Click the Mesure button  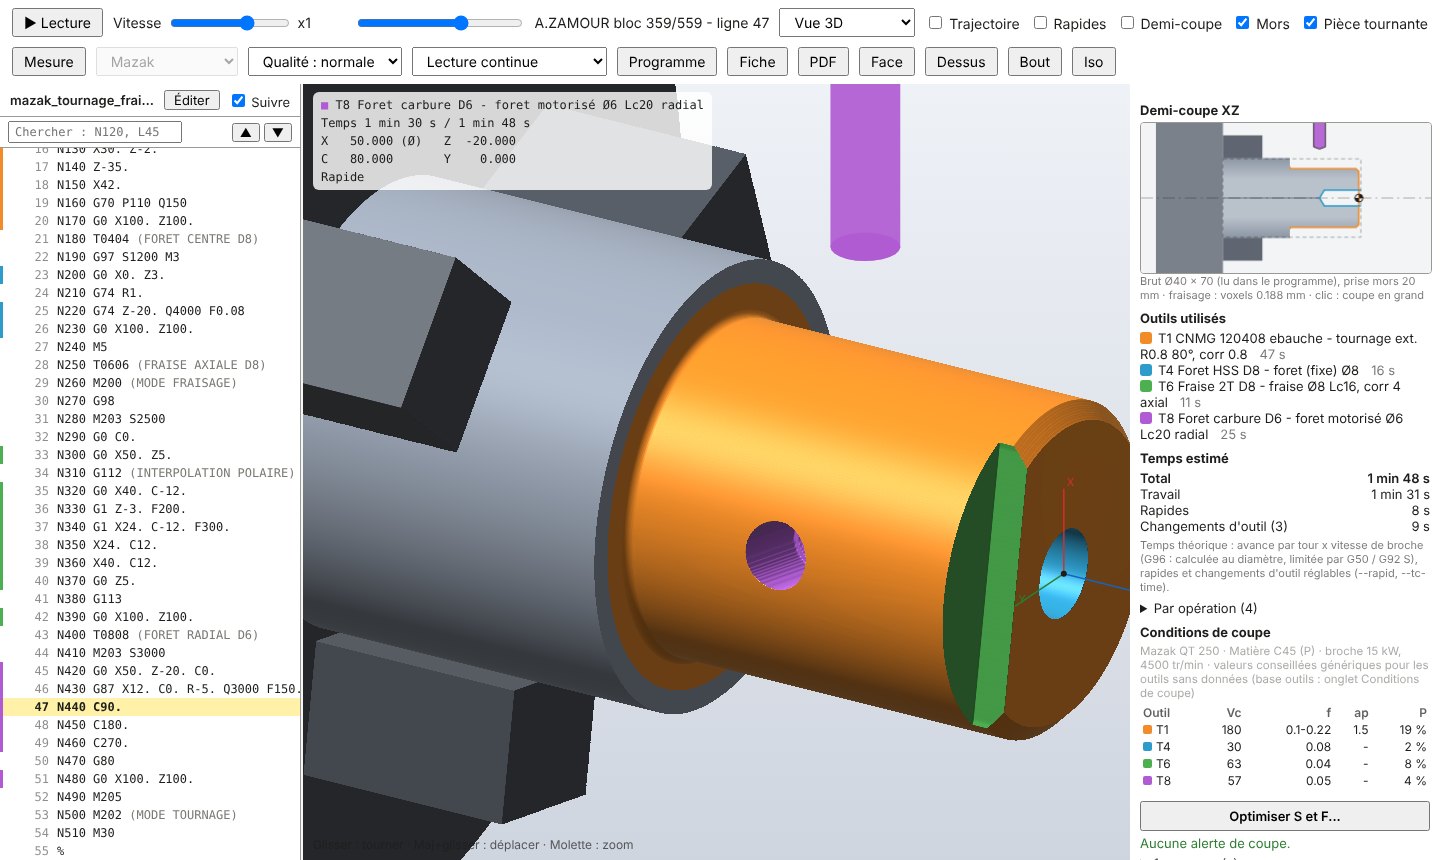click(x=49, y=62)
